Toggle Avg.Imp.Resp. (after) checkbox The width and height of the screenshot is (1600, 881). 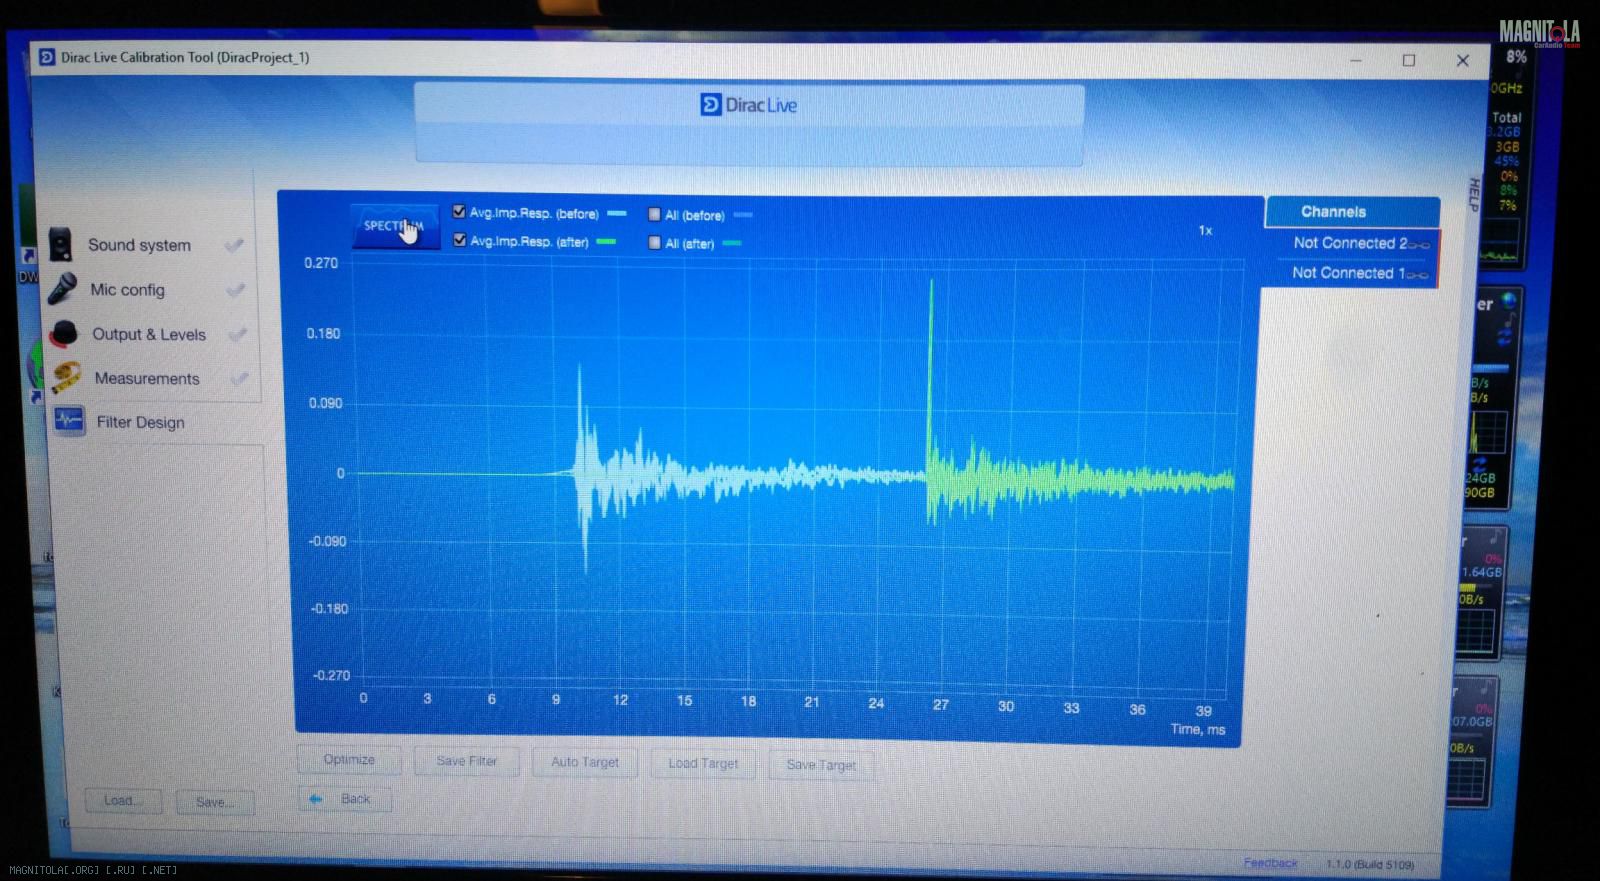[459, 240]
